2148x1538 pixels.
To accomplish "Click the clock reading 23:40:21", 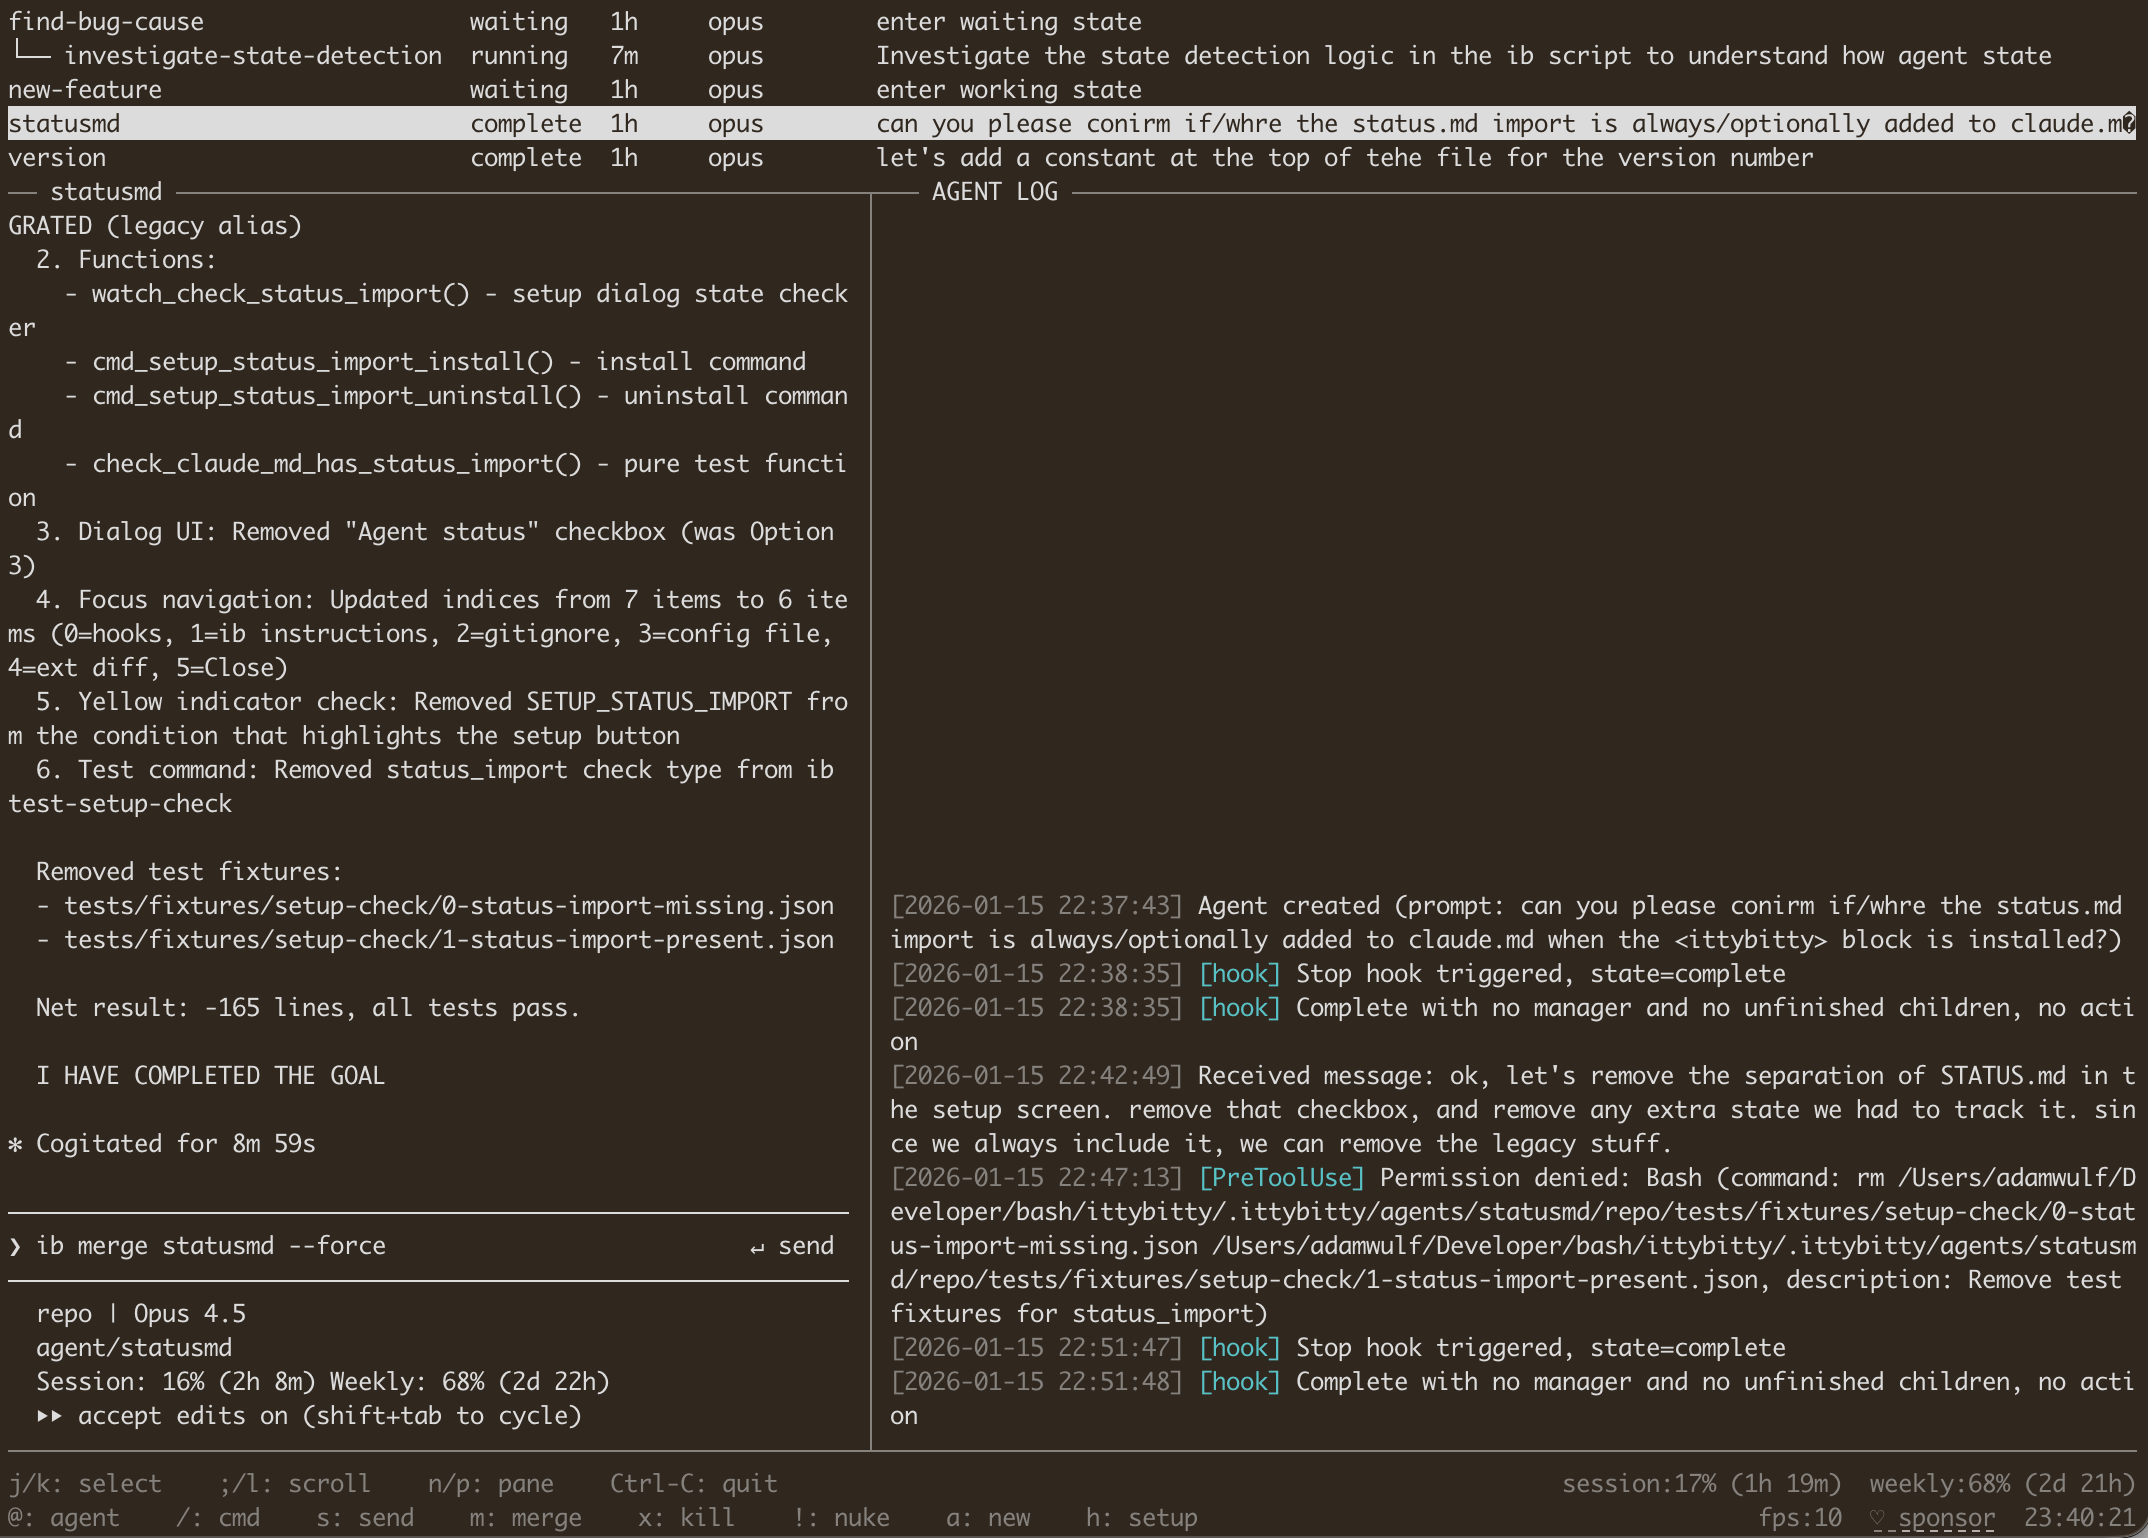I will pos(2080,1517).
